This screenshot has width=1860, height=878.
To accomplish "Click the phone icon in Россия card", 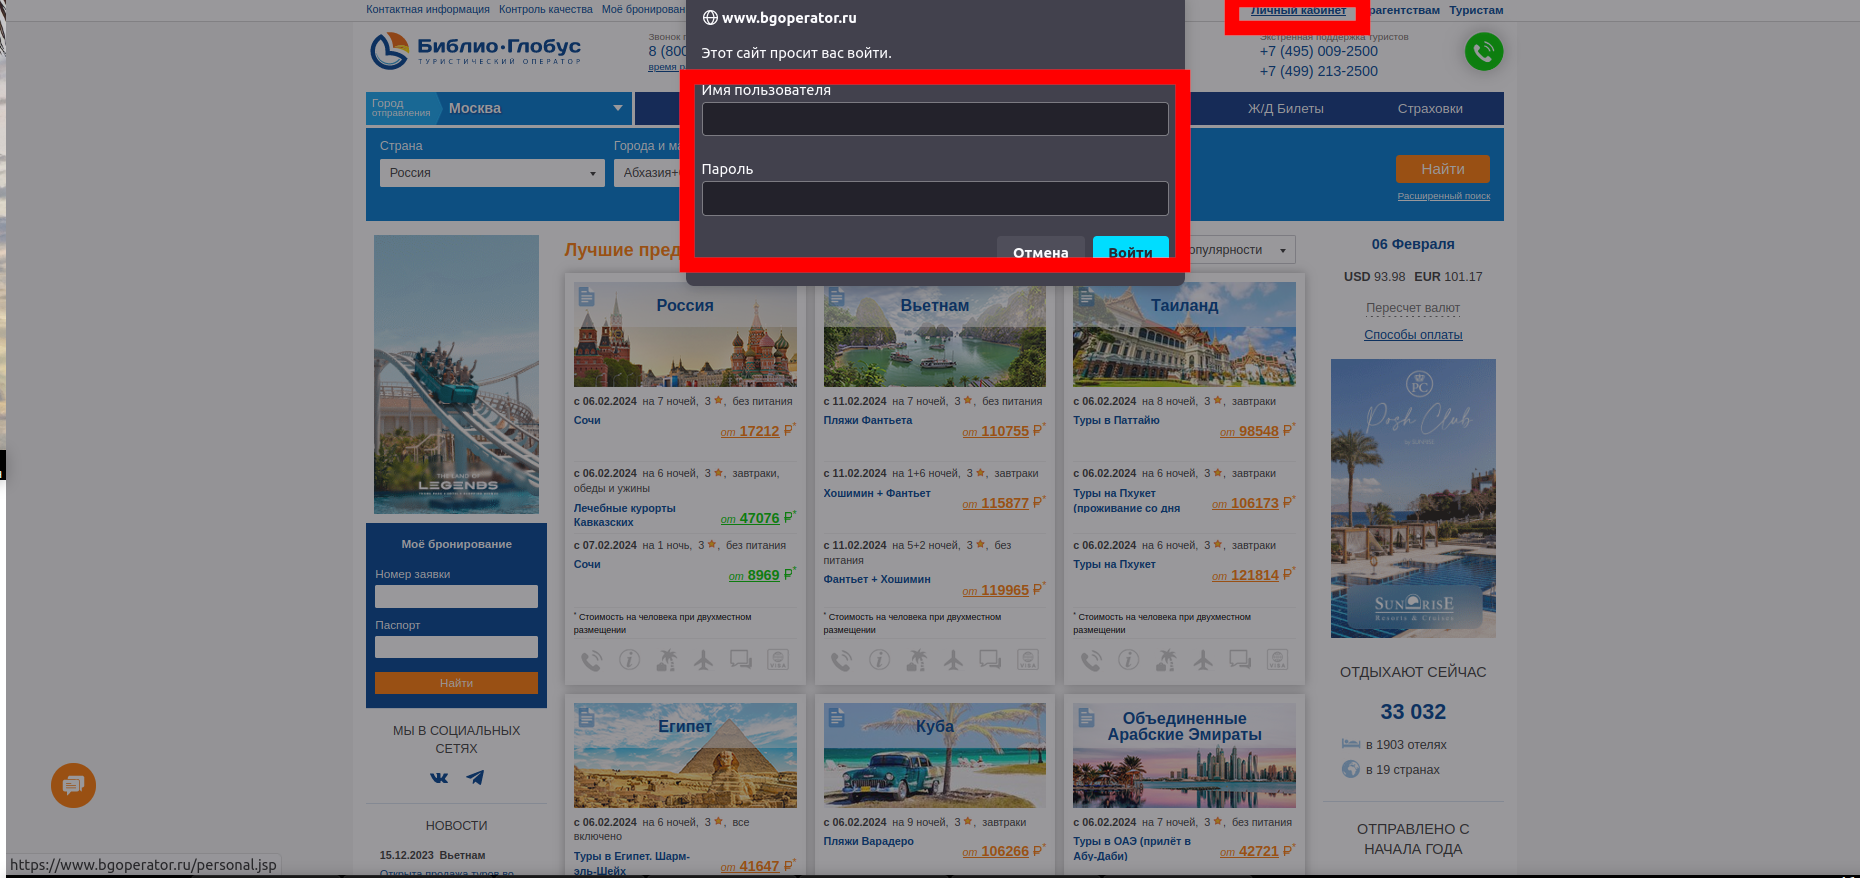I will (x=592, y=660).
